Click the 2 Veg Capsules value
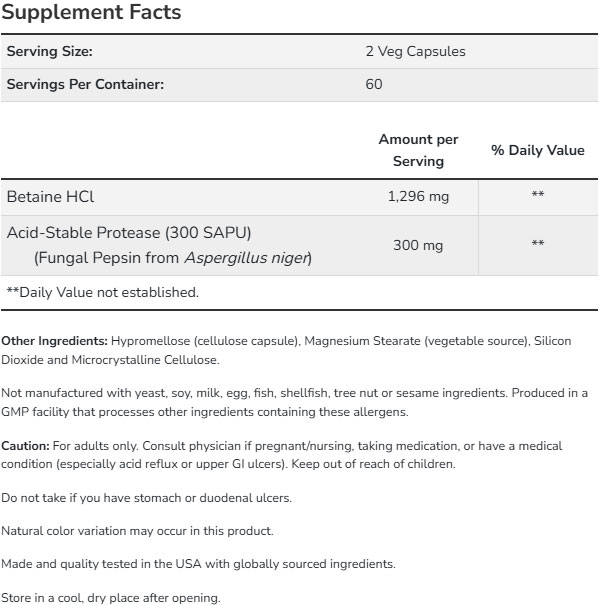 (x=415, y=51)
